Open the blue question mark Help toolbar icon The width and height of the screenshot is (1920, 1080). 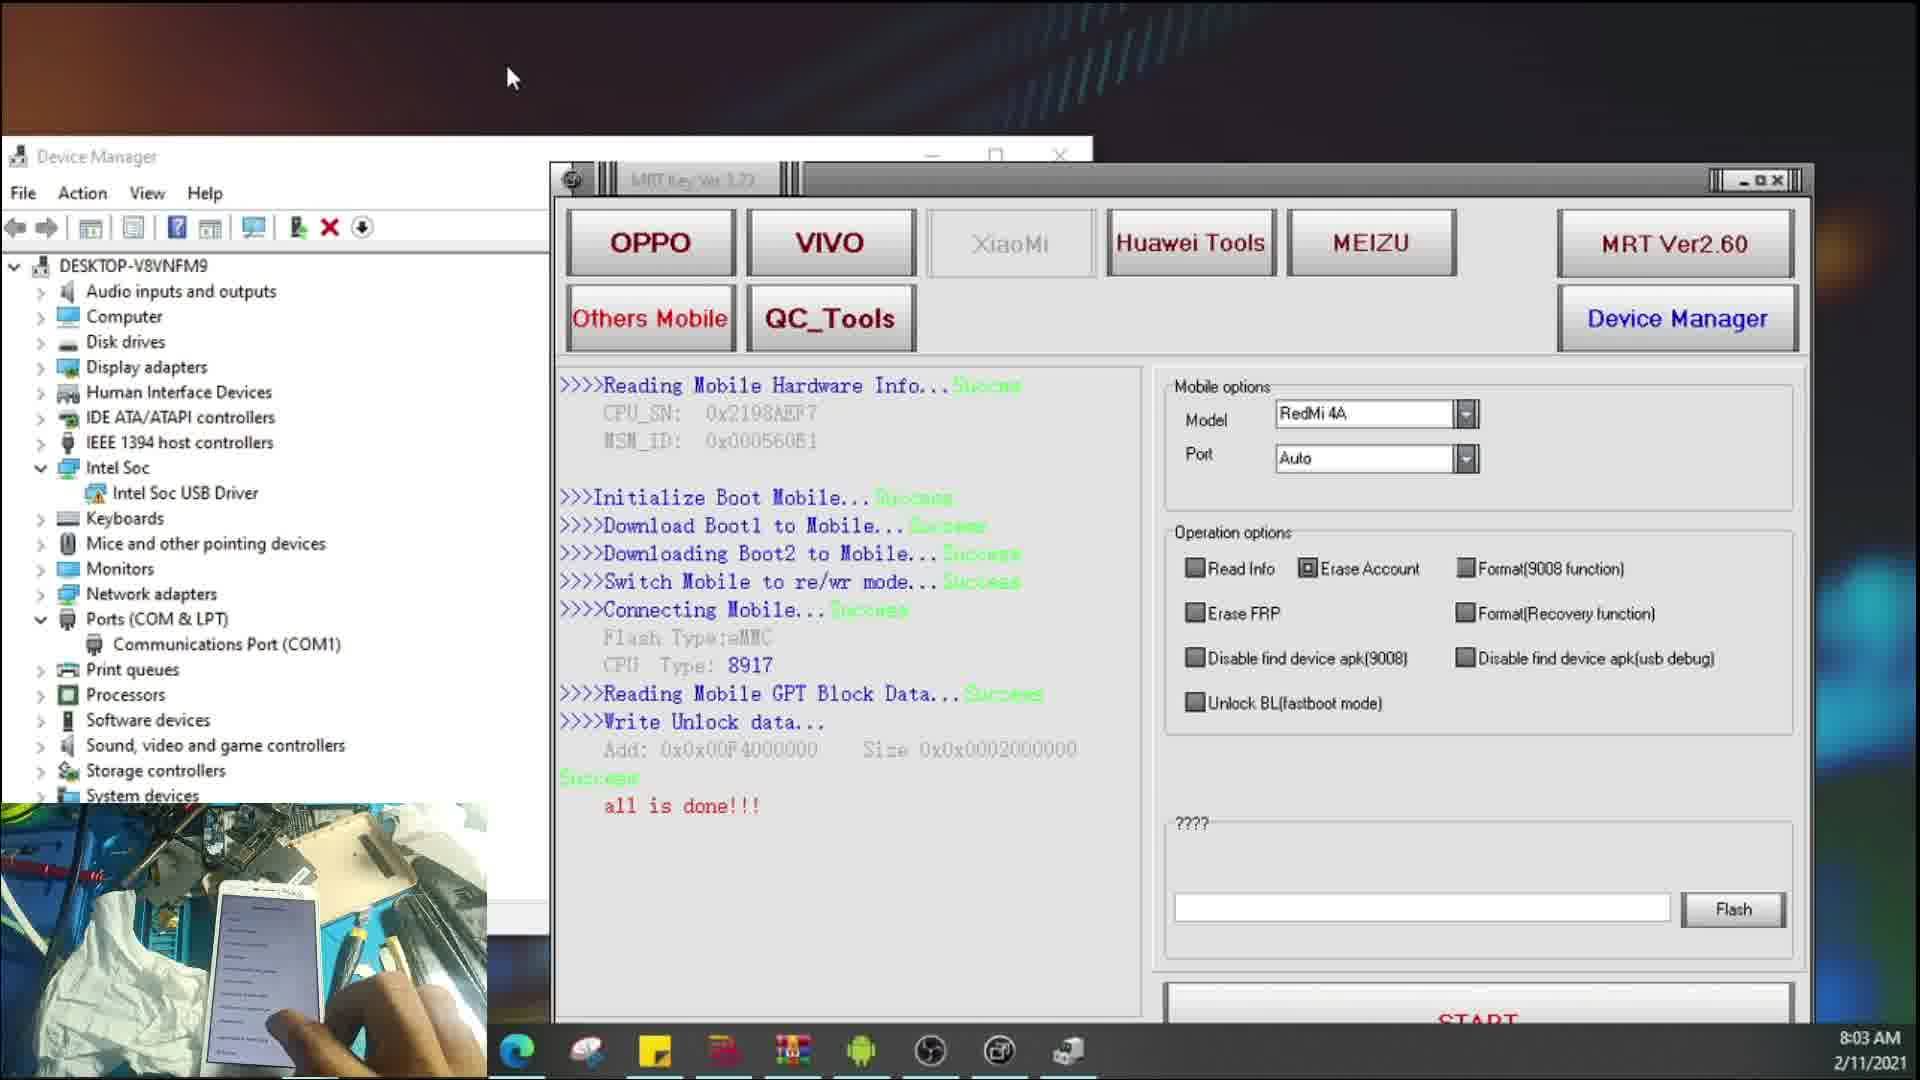pyautogui.click(x=177, y=228)
